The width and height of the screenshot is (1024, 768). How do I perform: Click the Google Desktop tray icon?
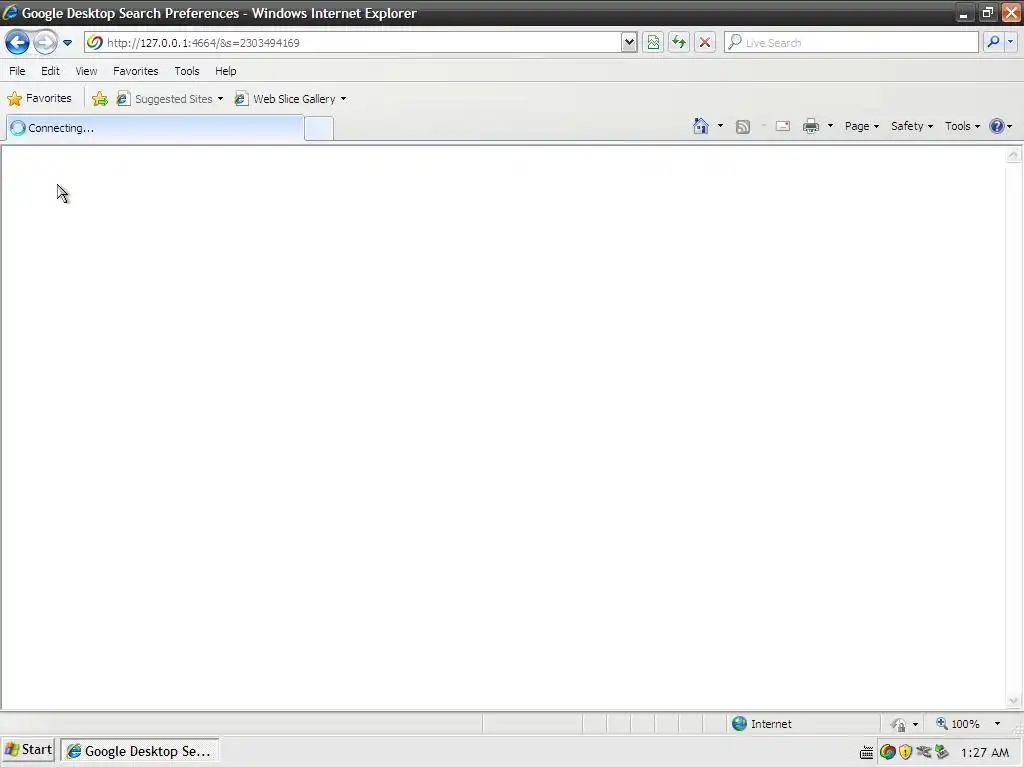(888, 752)
